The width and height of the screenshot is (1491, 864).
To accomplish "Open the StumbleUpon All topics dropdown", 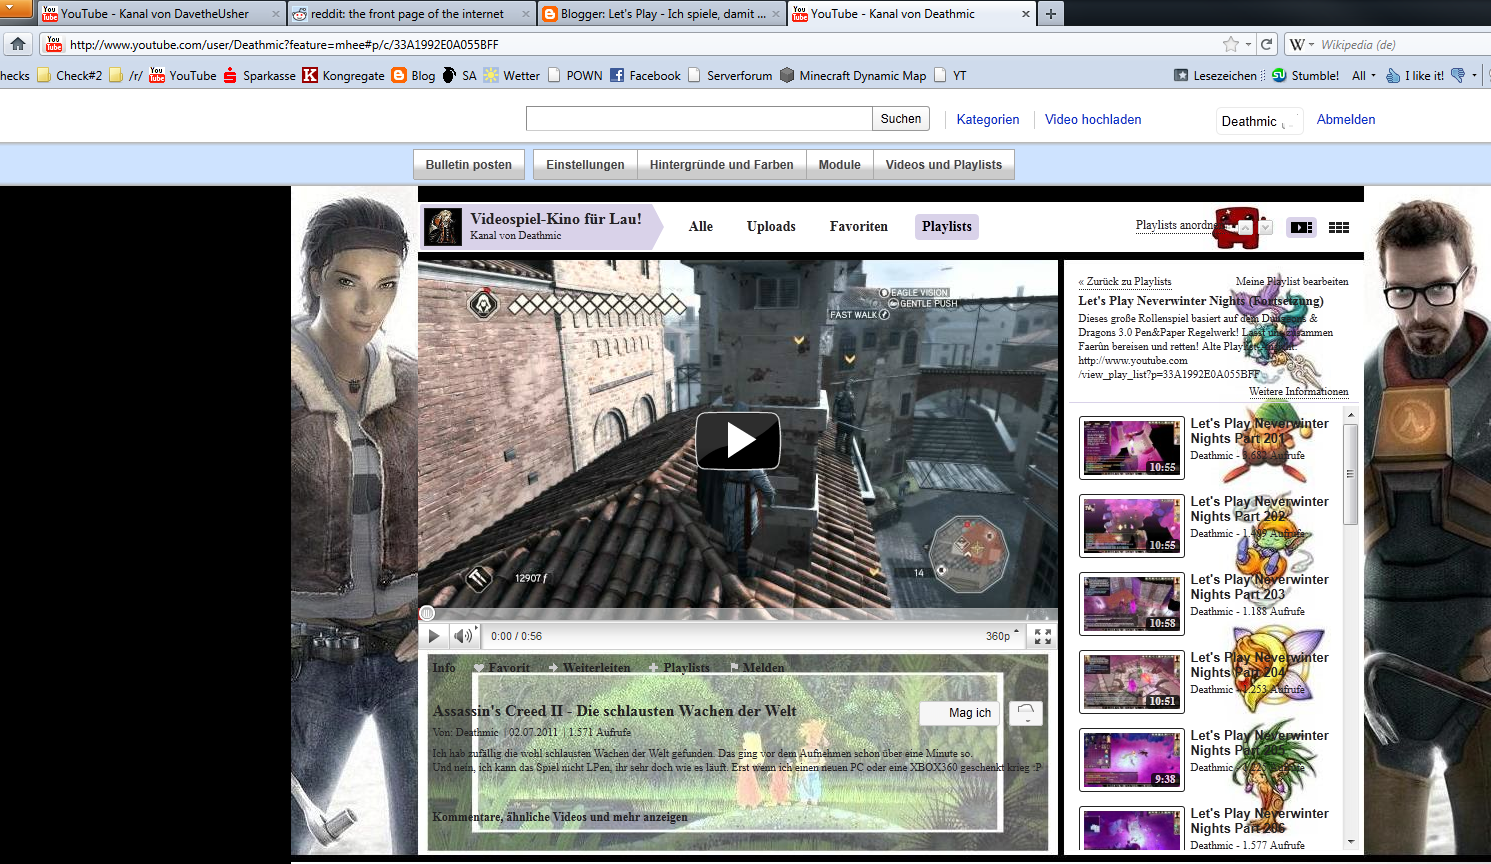I will (x=1364, y=75).
